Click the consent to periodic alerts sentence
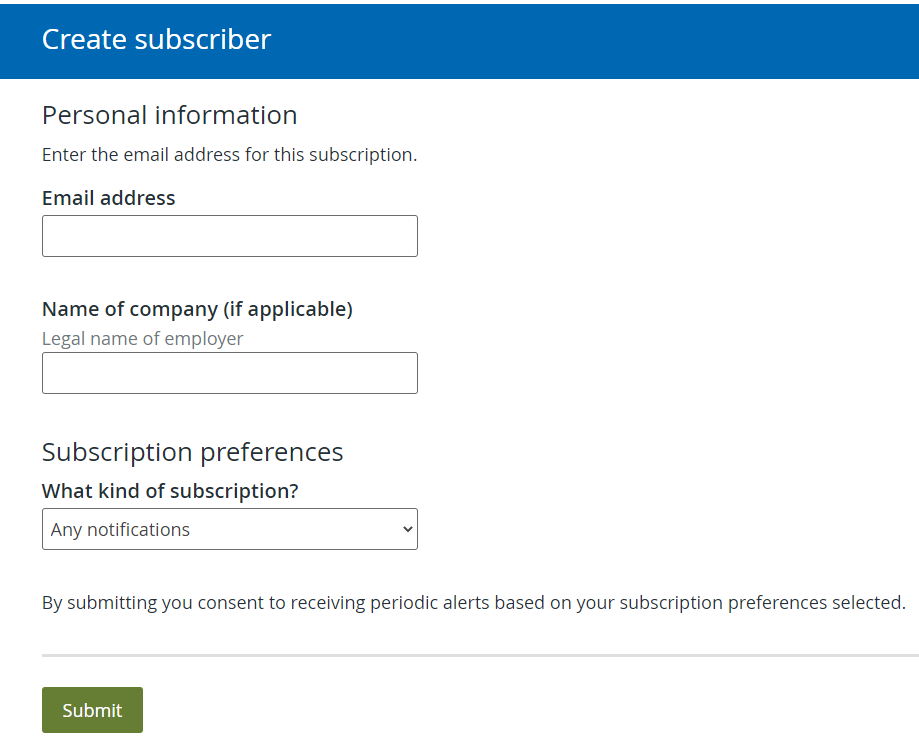 pos(474,603)
